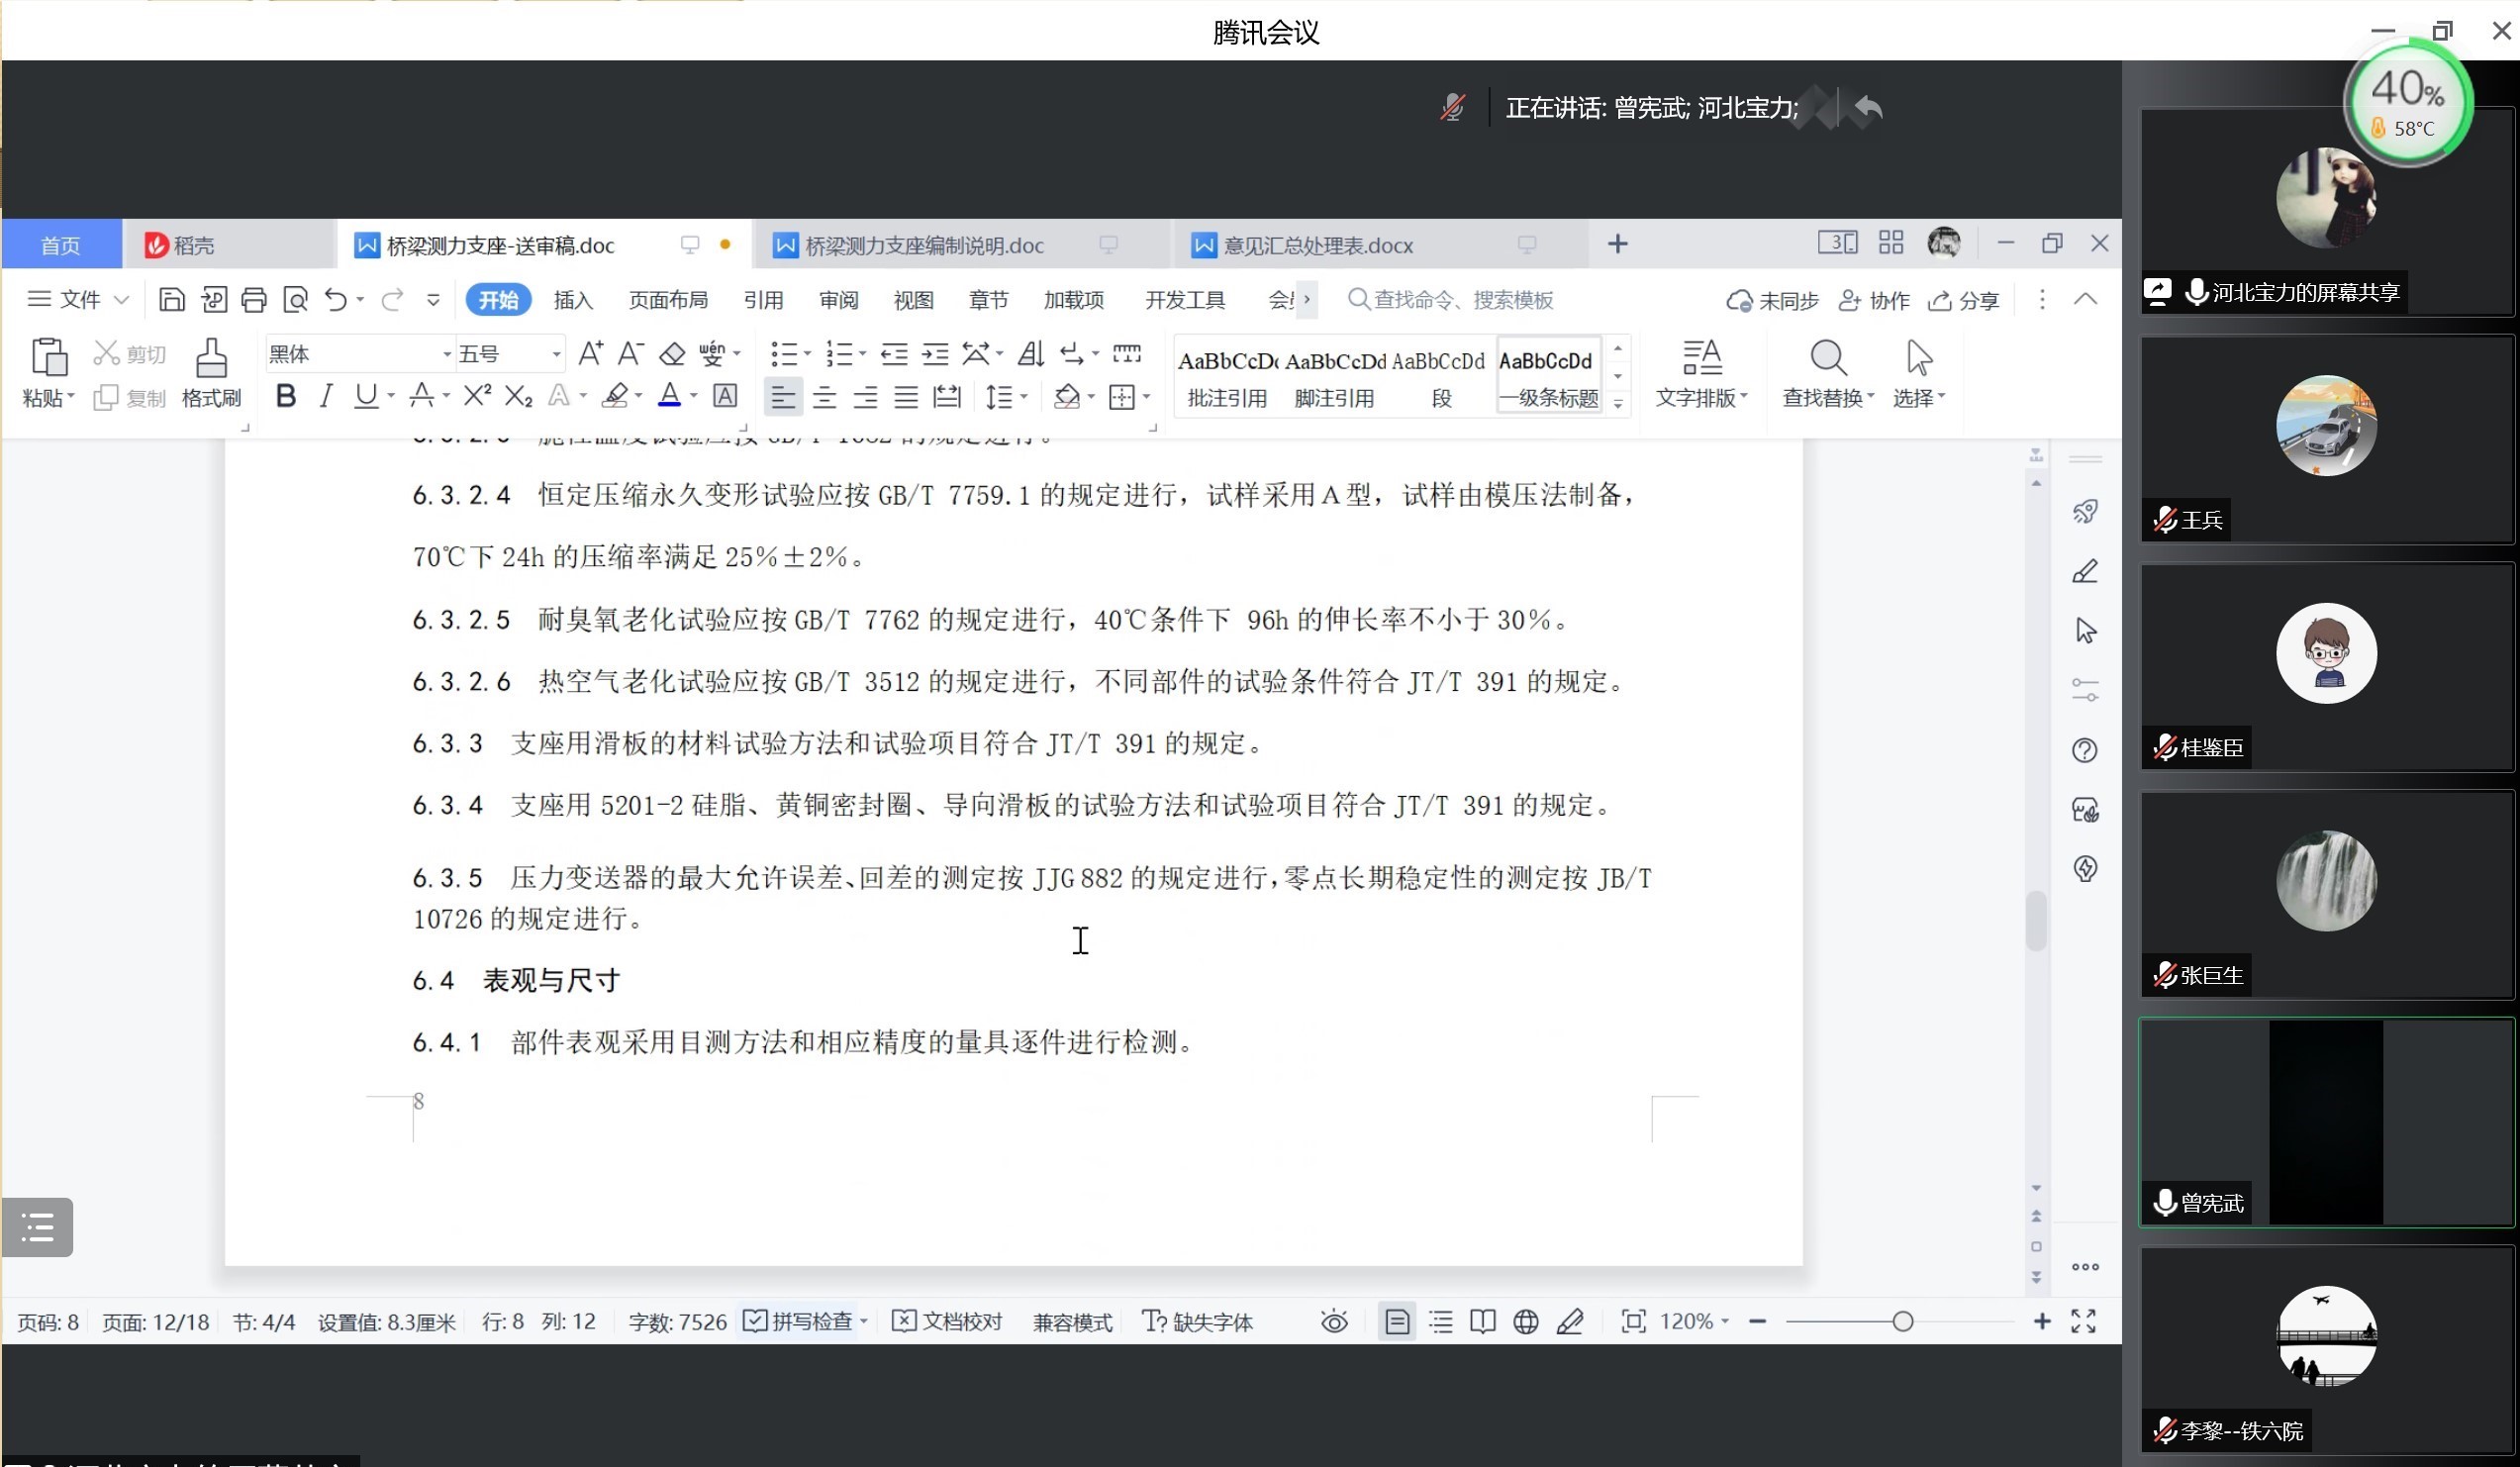Apply subscript formatting

(x=518, y=396)
